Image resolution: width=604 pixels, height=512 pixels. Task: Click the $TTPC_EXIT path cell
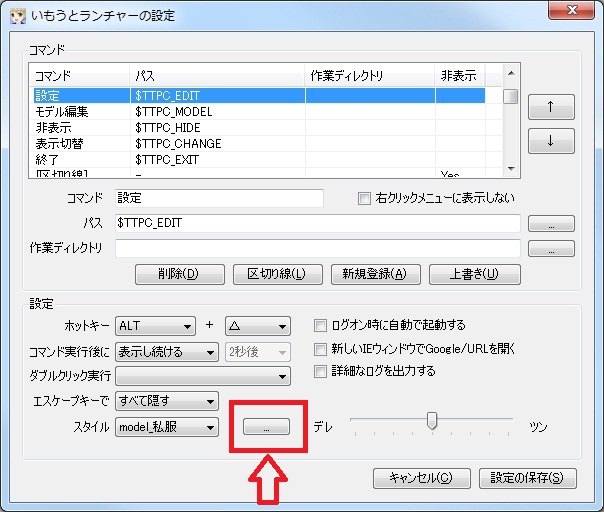pos(167,159)
